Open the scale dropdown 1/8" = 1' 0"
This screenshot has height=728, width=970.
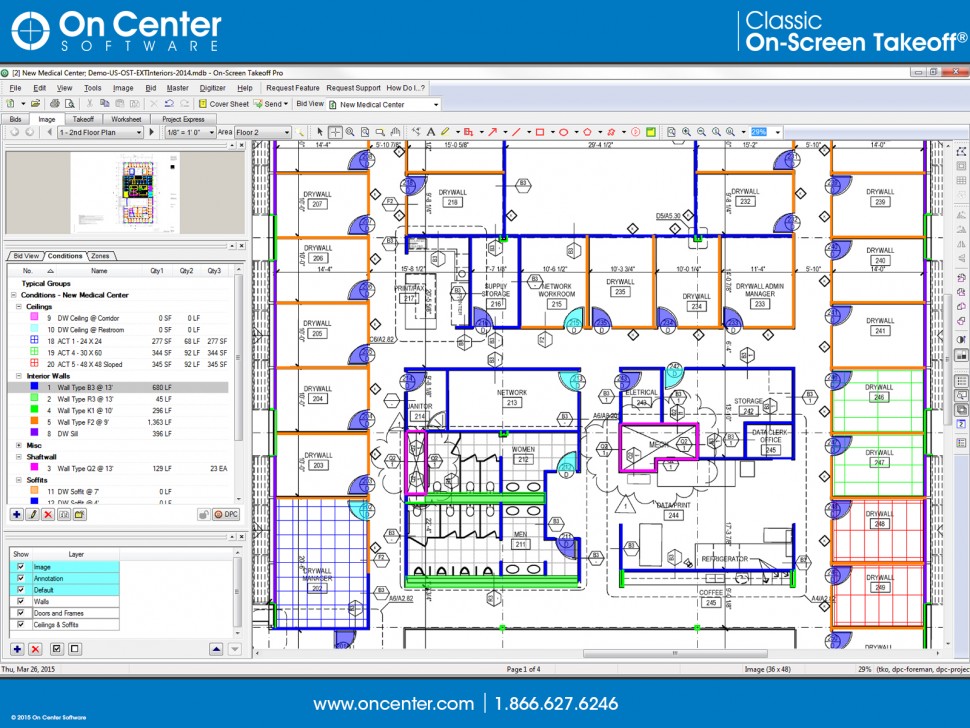coord(190,132)
